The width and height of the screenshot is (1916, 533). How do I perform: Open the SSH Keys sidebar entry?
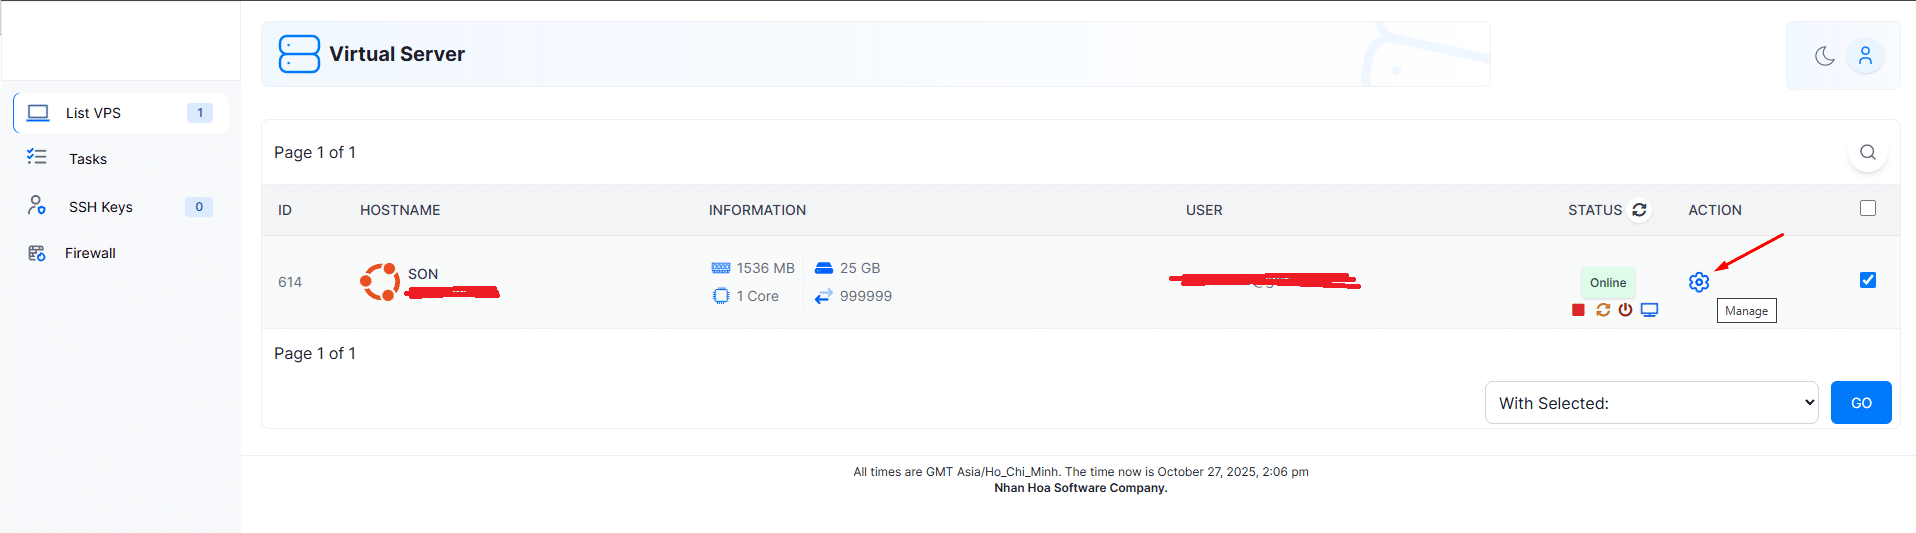tap(100, 207)
